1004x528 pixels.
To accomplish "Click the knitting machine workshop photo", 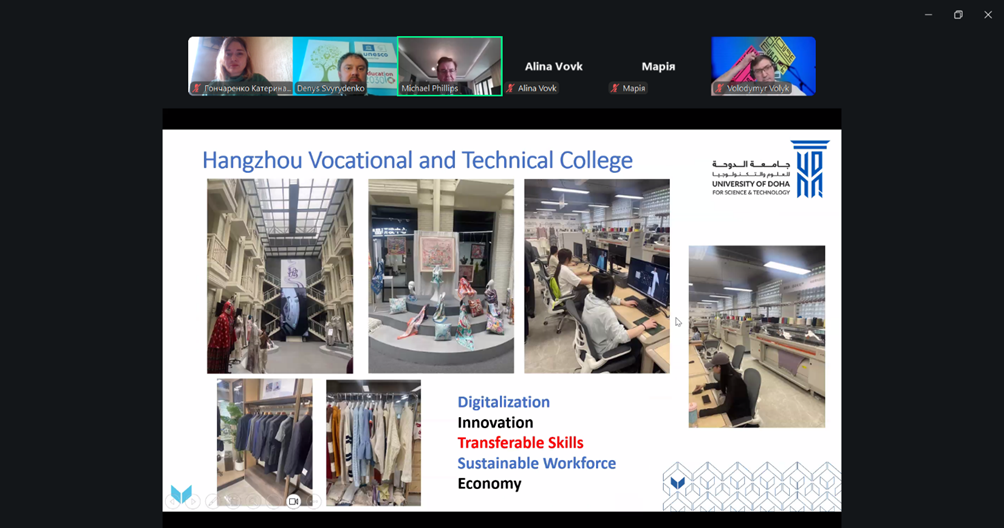I will (x=757, y=337).
